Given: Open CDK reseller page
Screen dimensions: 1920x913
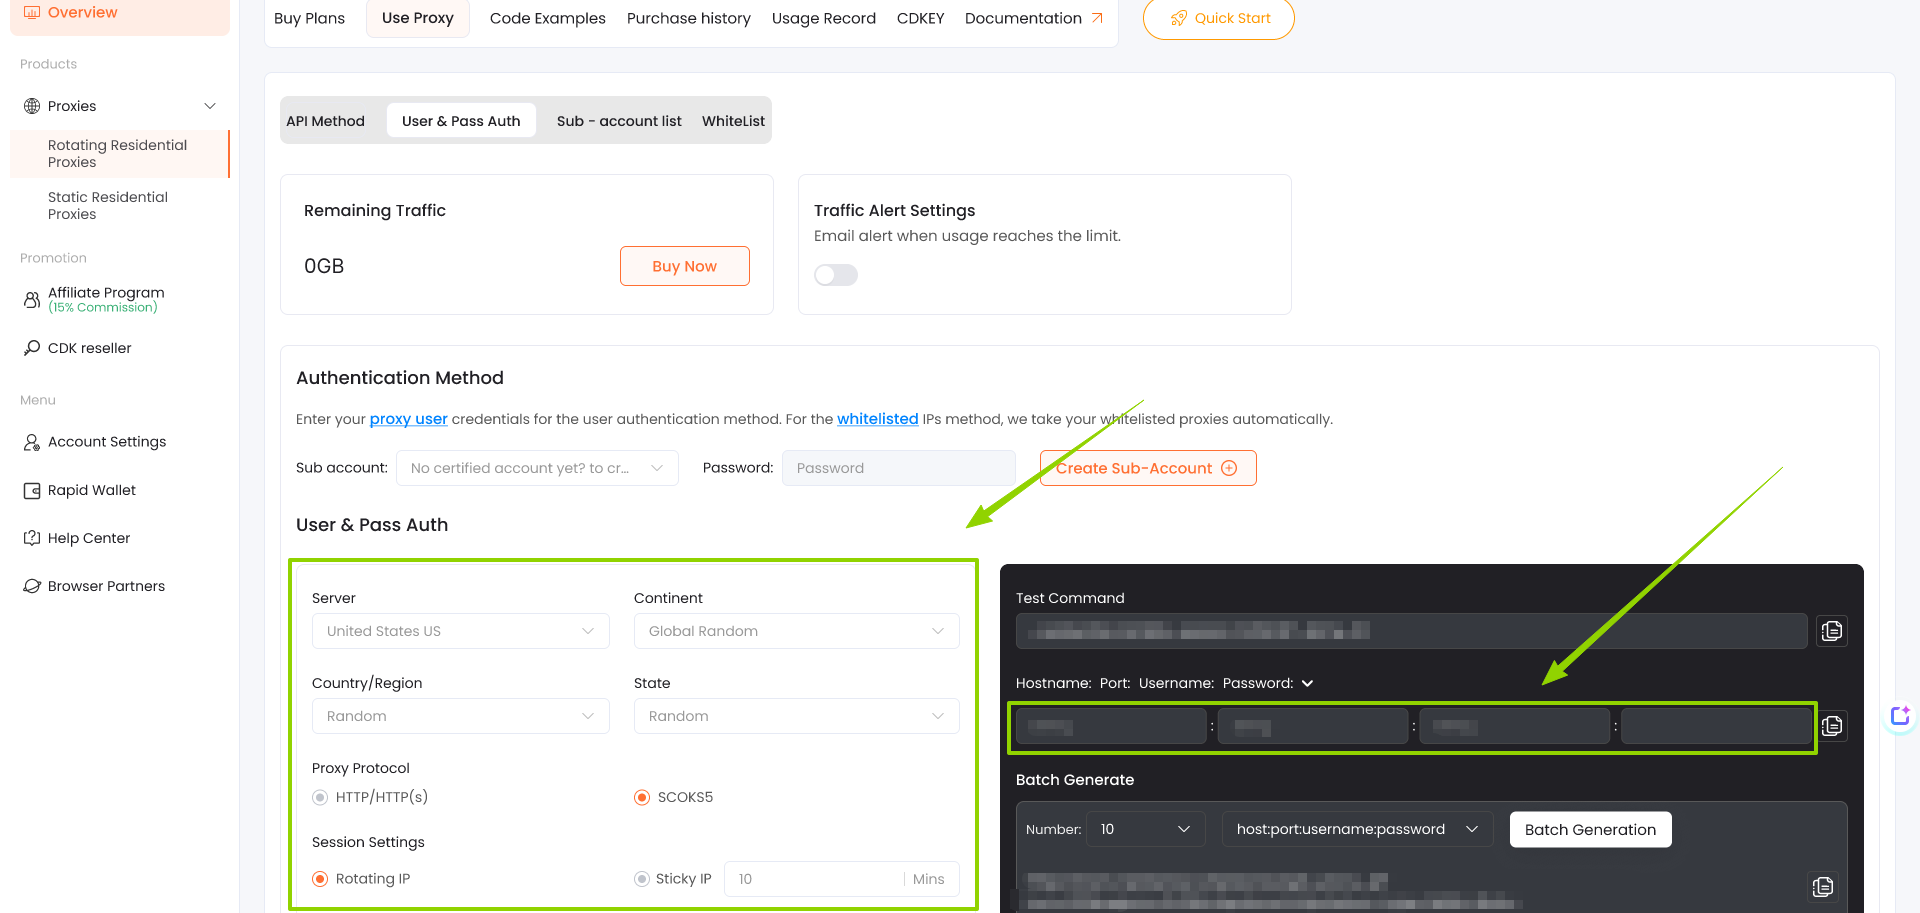Looking at the screenshot, I should [89, 348].
